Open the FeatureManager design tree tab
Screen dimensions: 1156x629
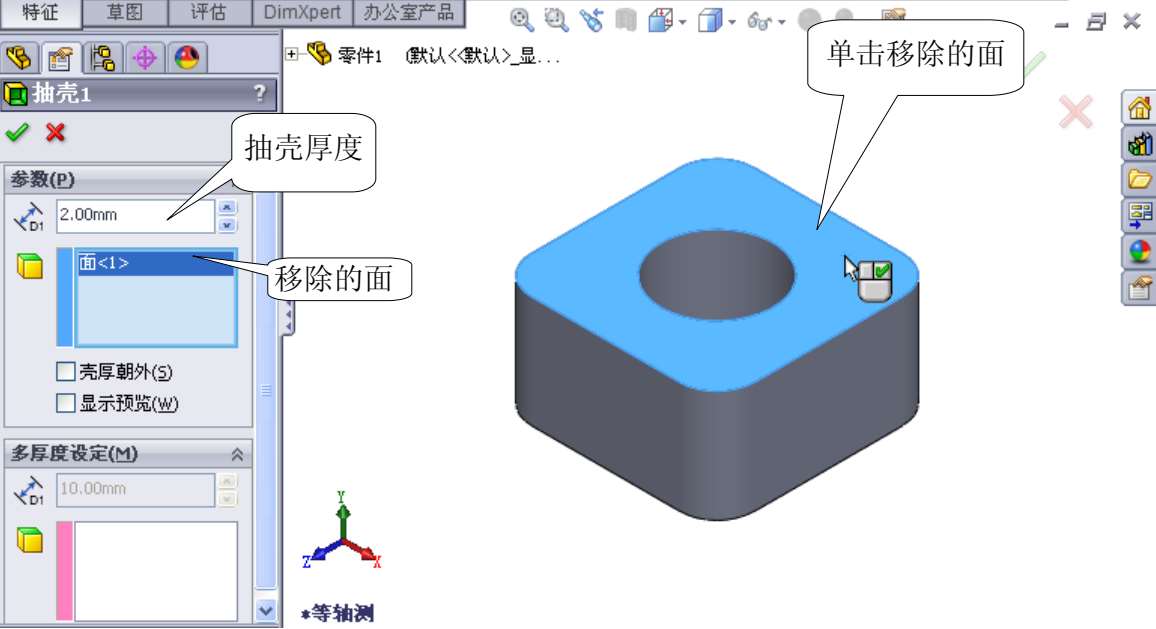pos(21,58)
